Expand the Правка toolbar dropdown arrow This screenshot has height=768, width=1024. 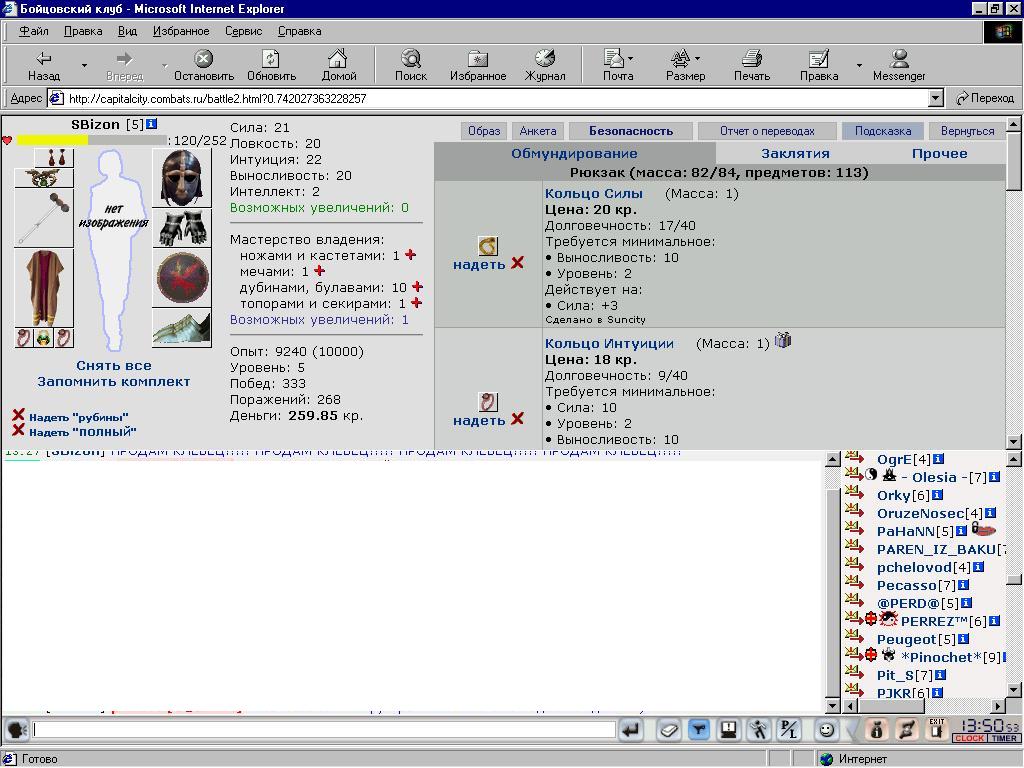point(859,66)
